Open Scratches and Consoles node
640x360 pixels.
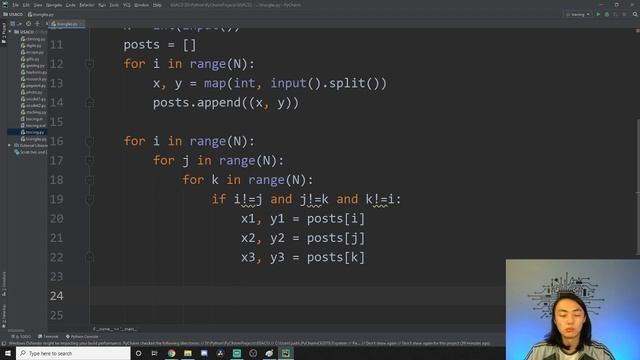(31, 152)
